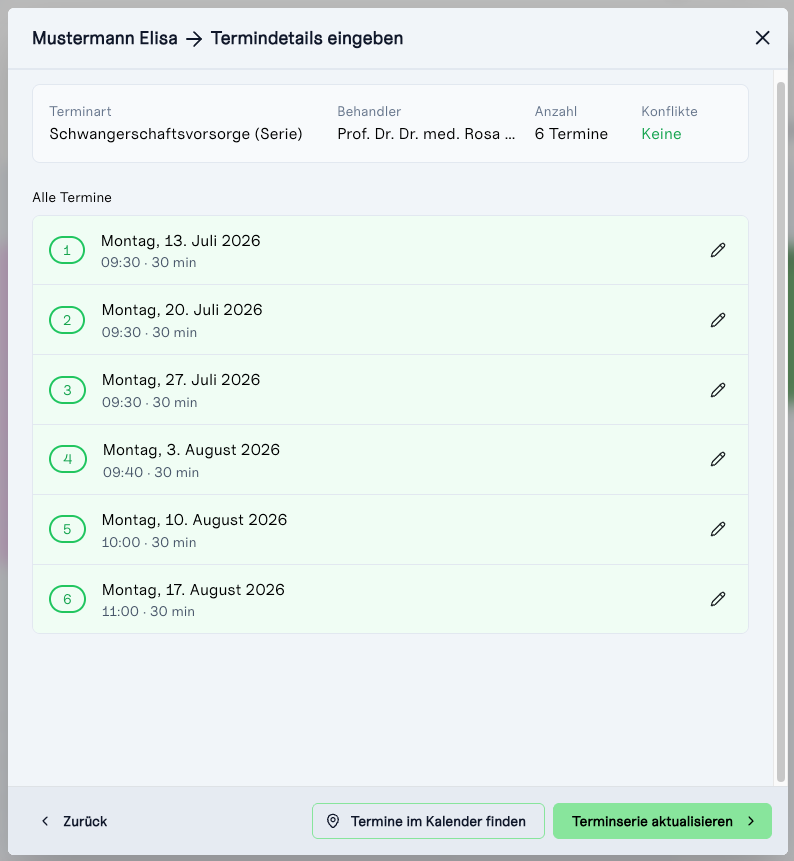Click the dialog's vertical scrollbar
794x861 pixels.
781,432
